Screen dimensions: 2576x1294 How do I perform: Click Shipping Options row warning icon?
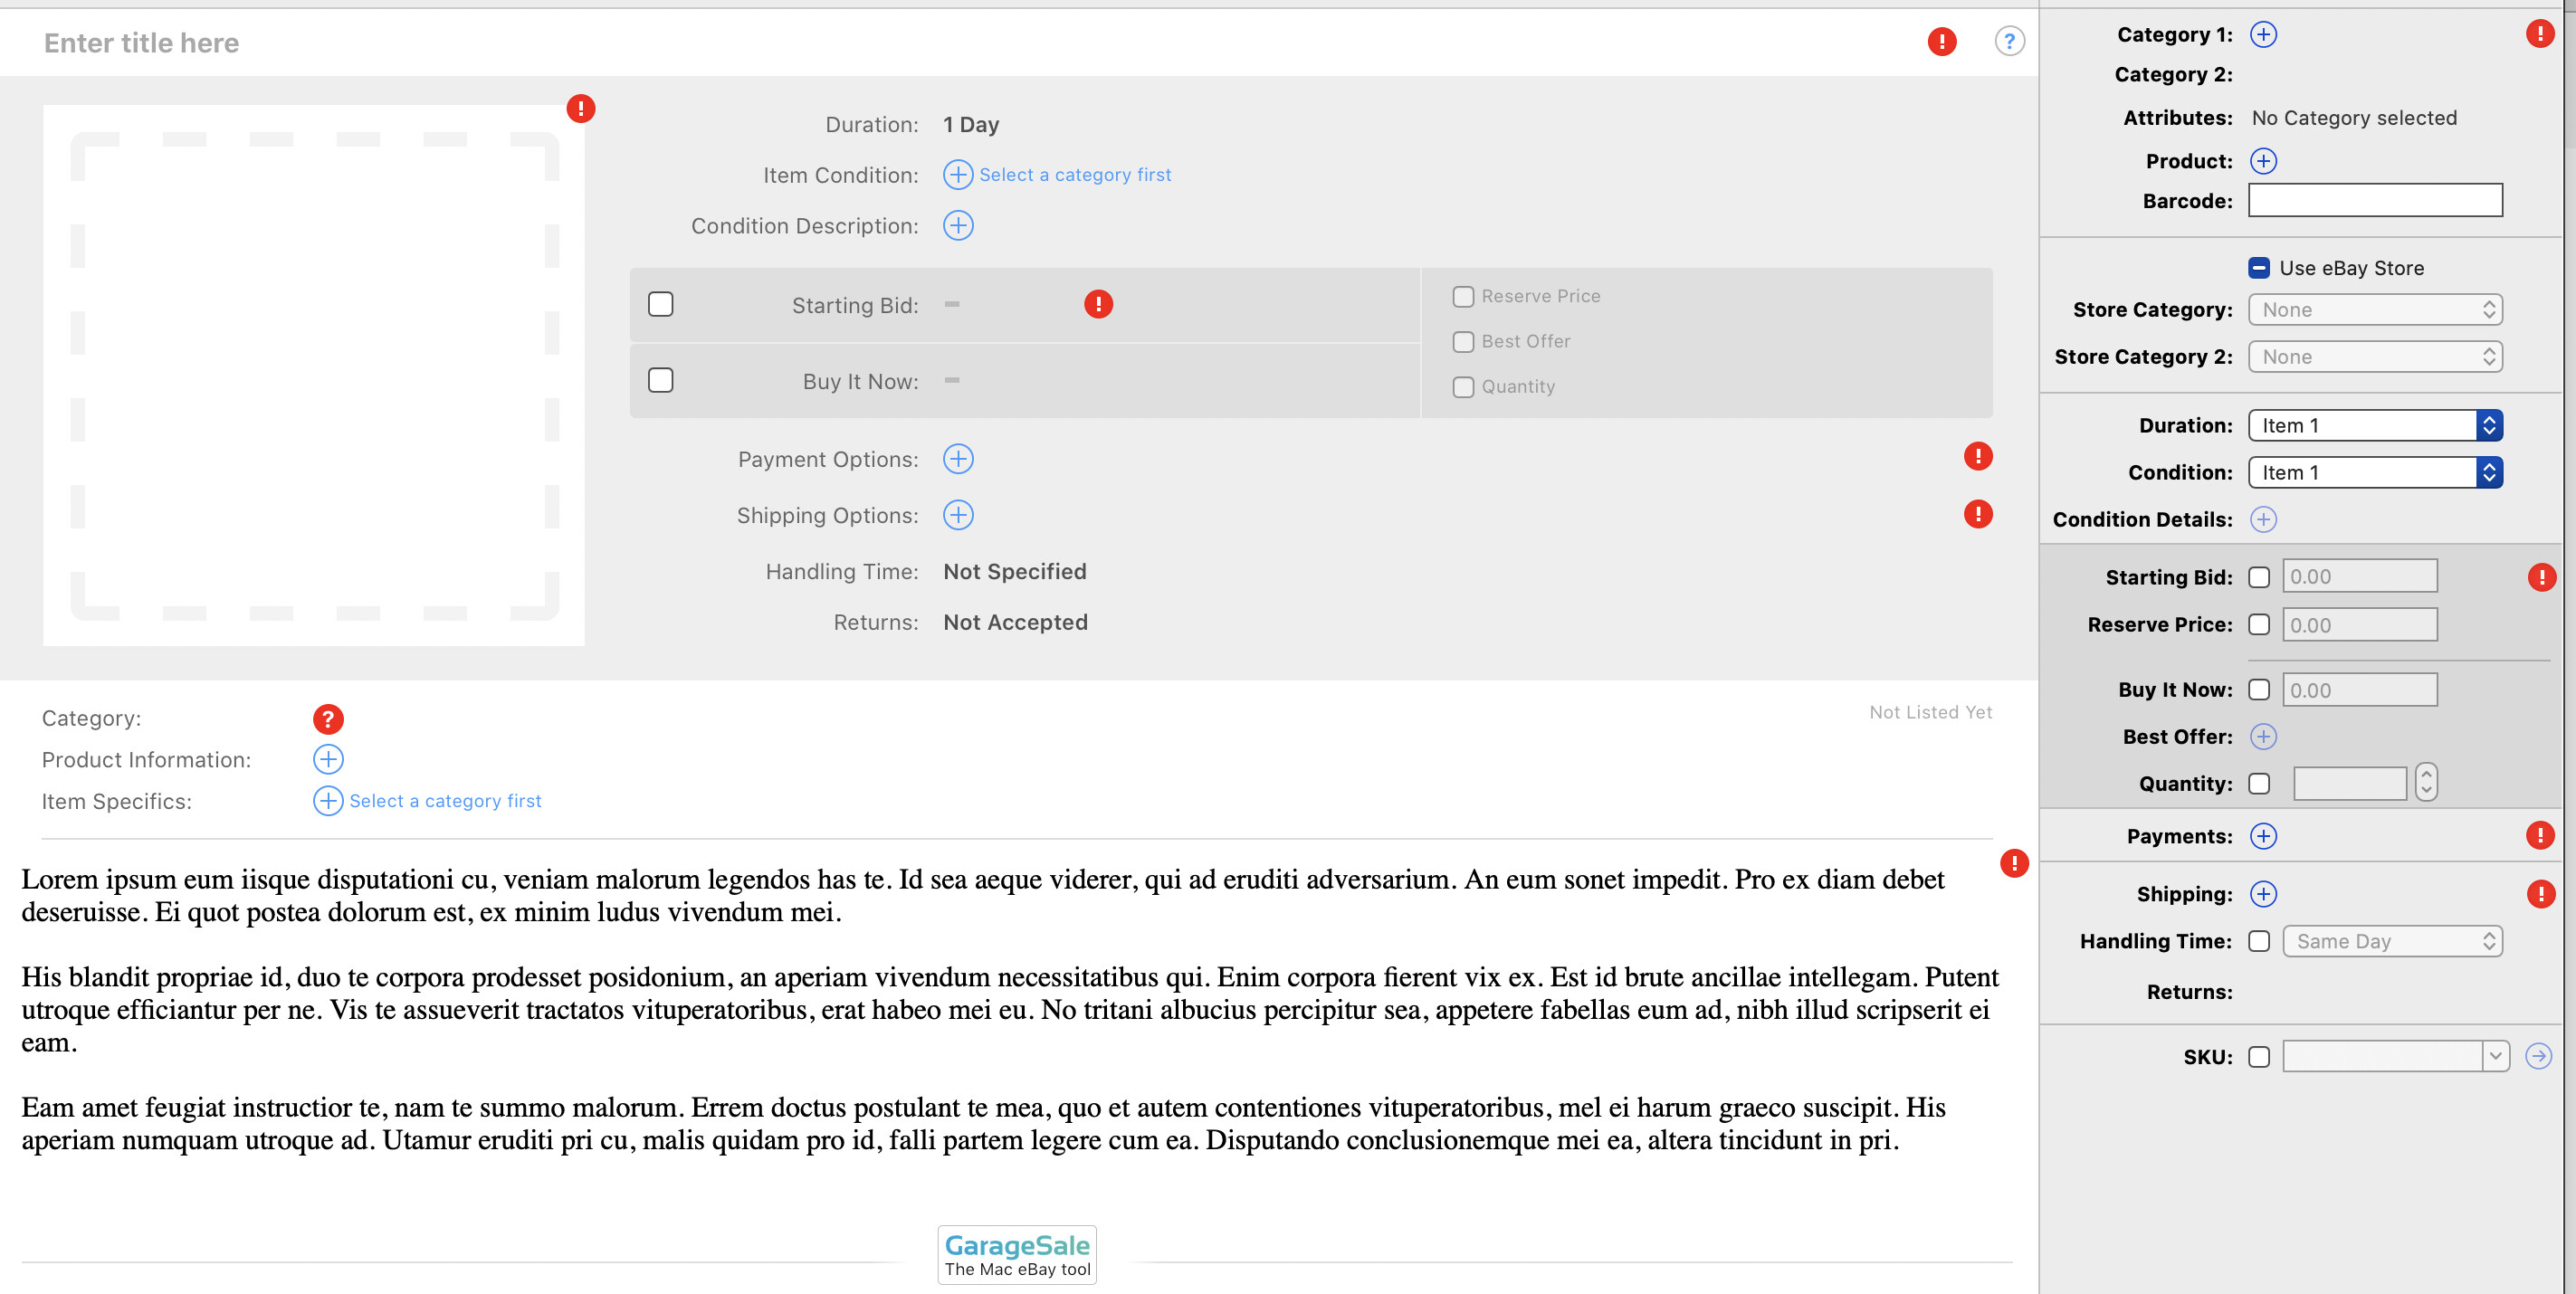[1977, 514]
